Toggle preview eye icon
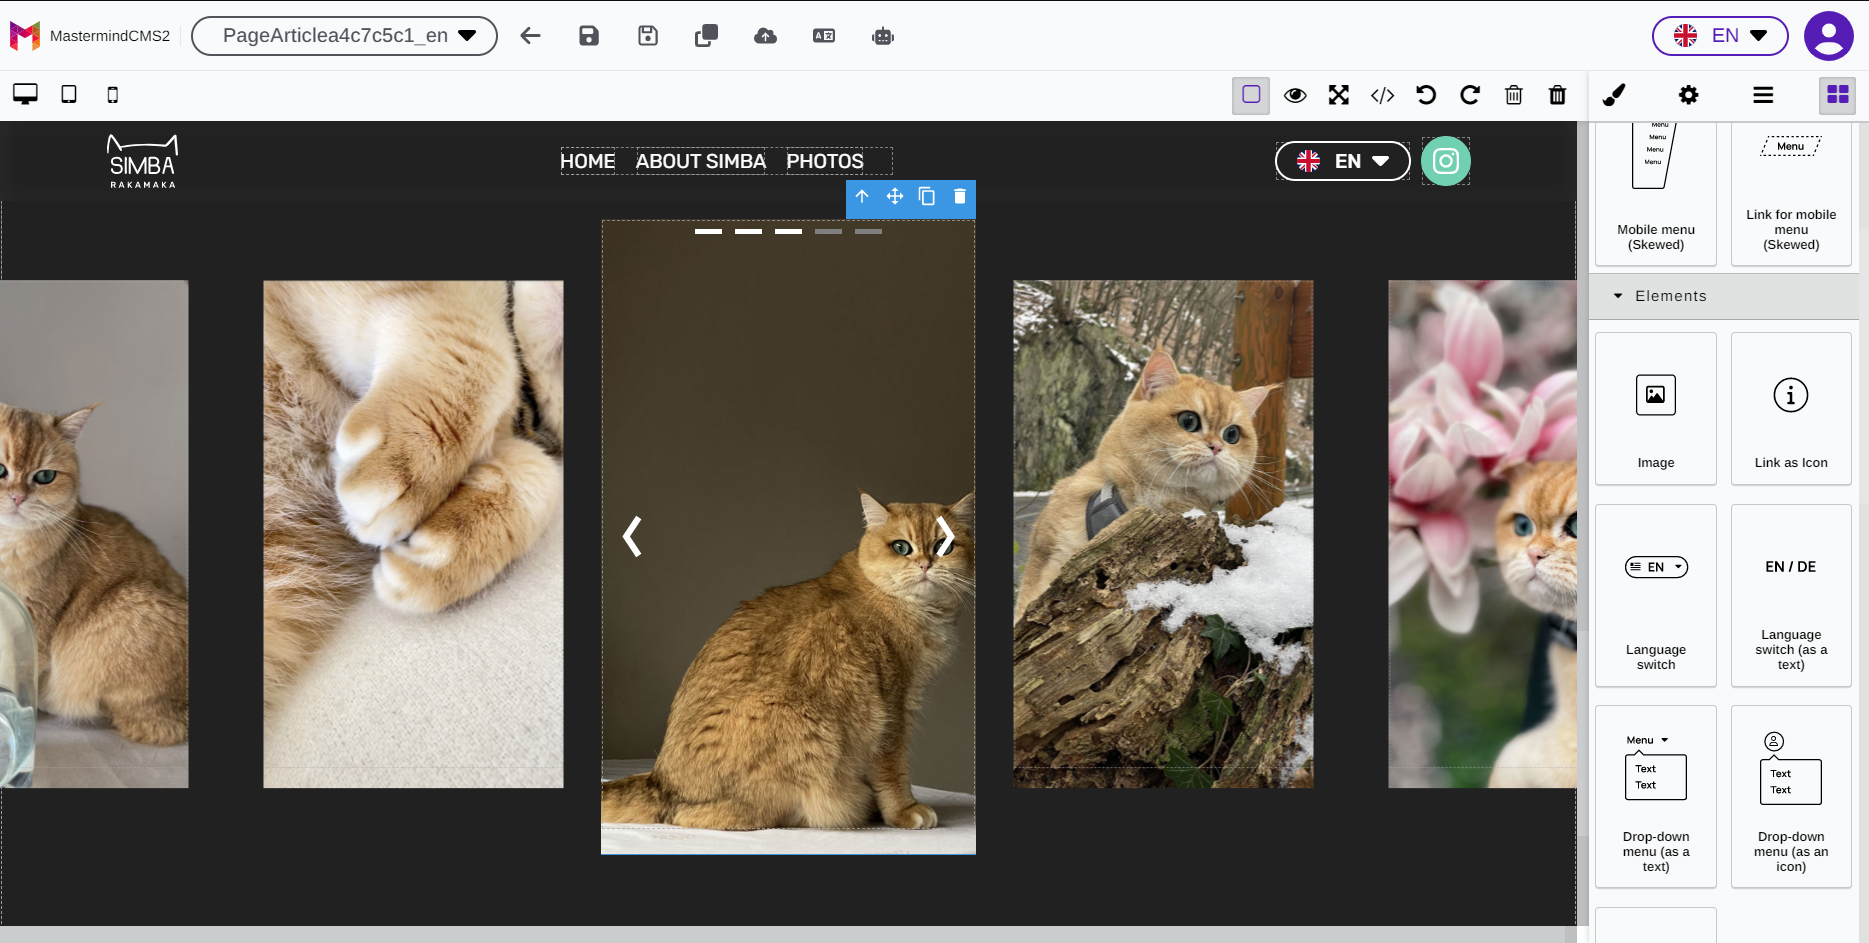 coord(1295,95)
